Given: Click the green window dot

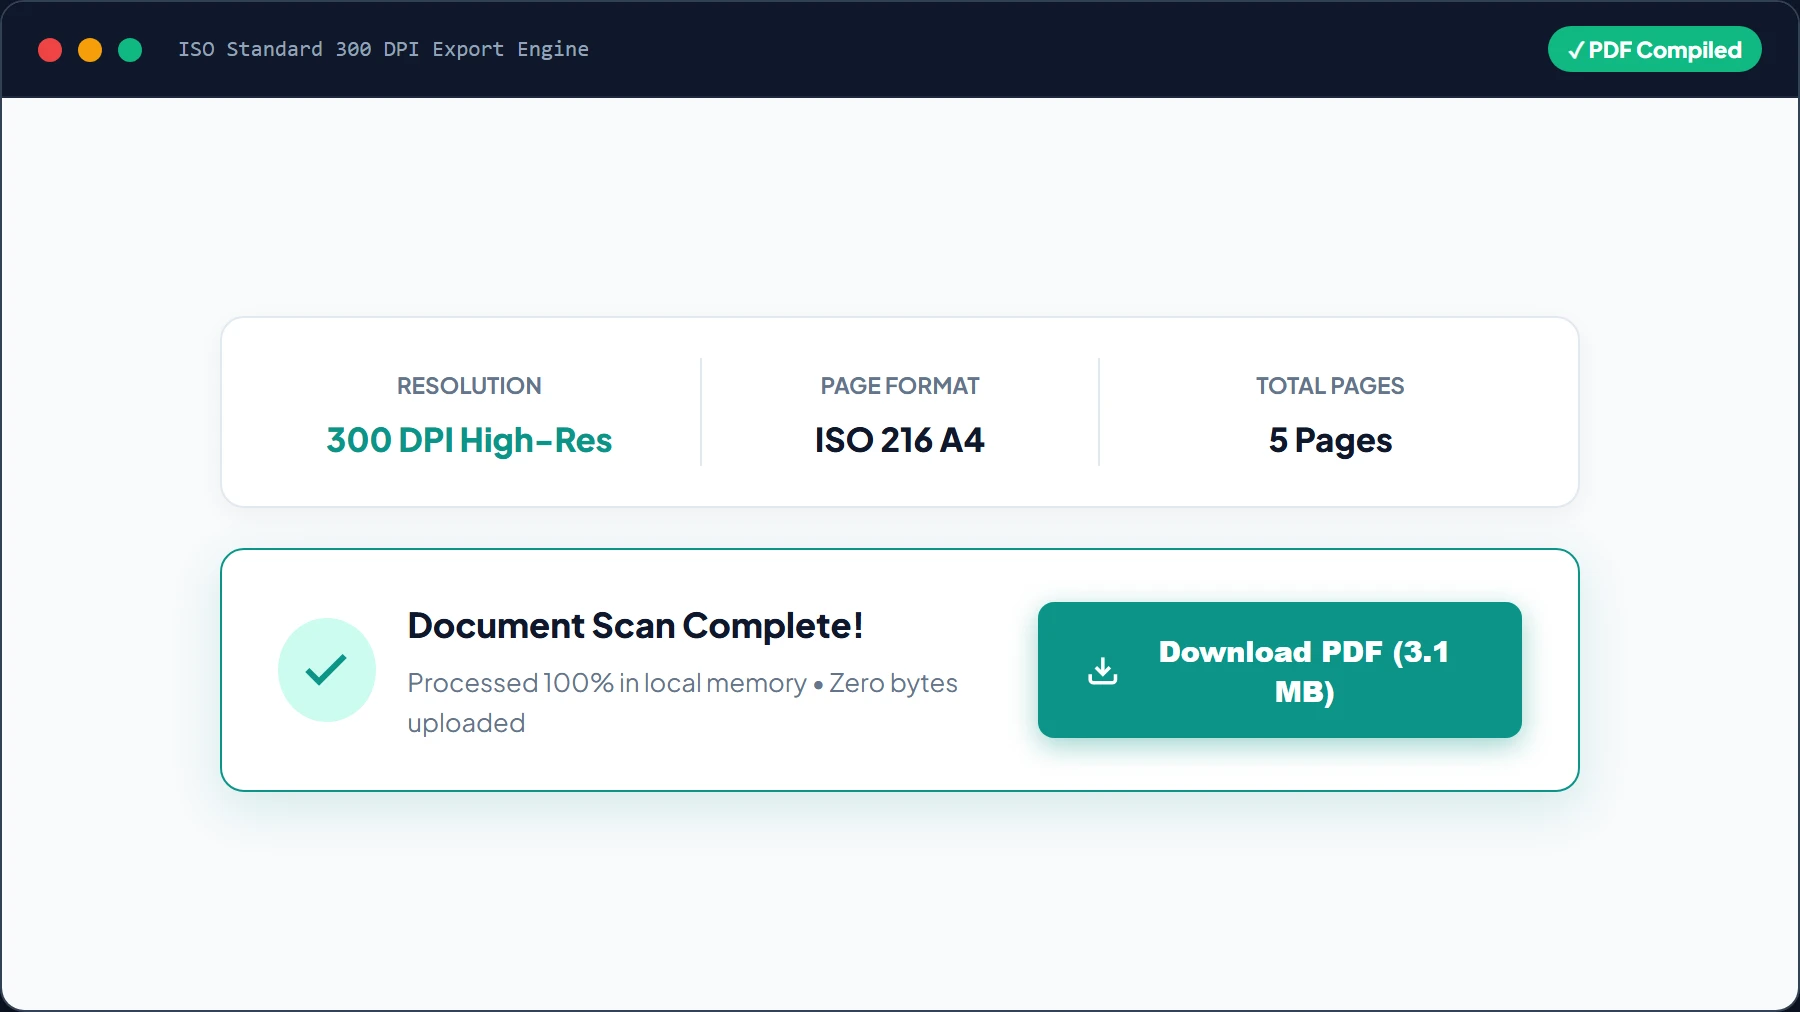Looking at the screenshot, I should (x=130, y=50).
